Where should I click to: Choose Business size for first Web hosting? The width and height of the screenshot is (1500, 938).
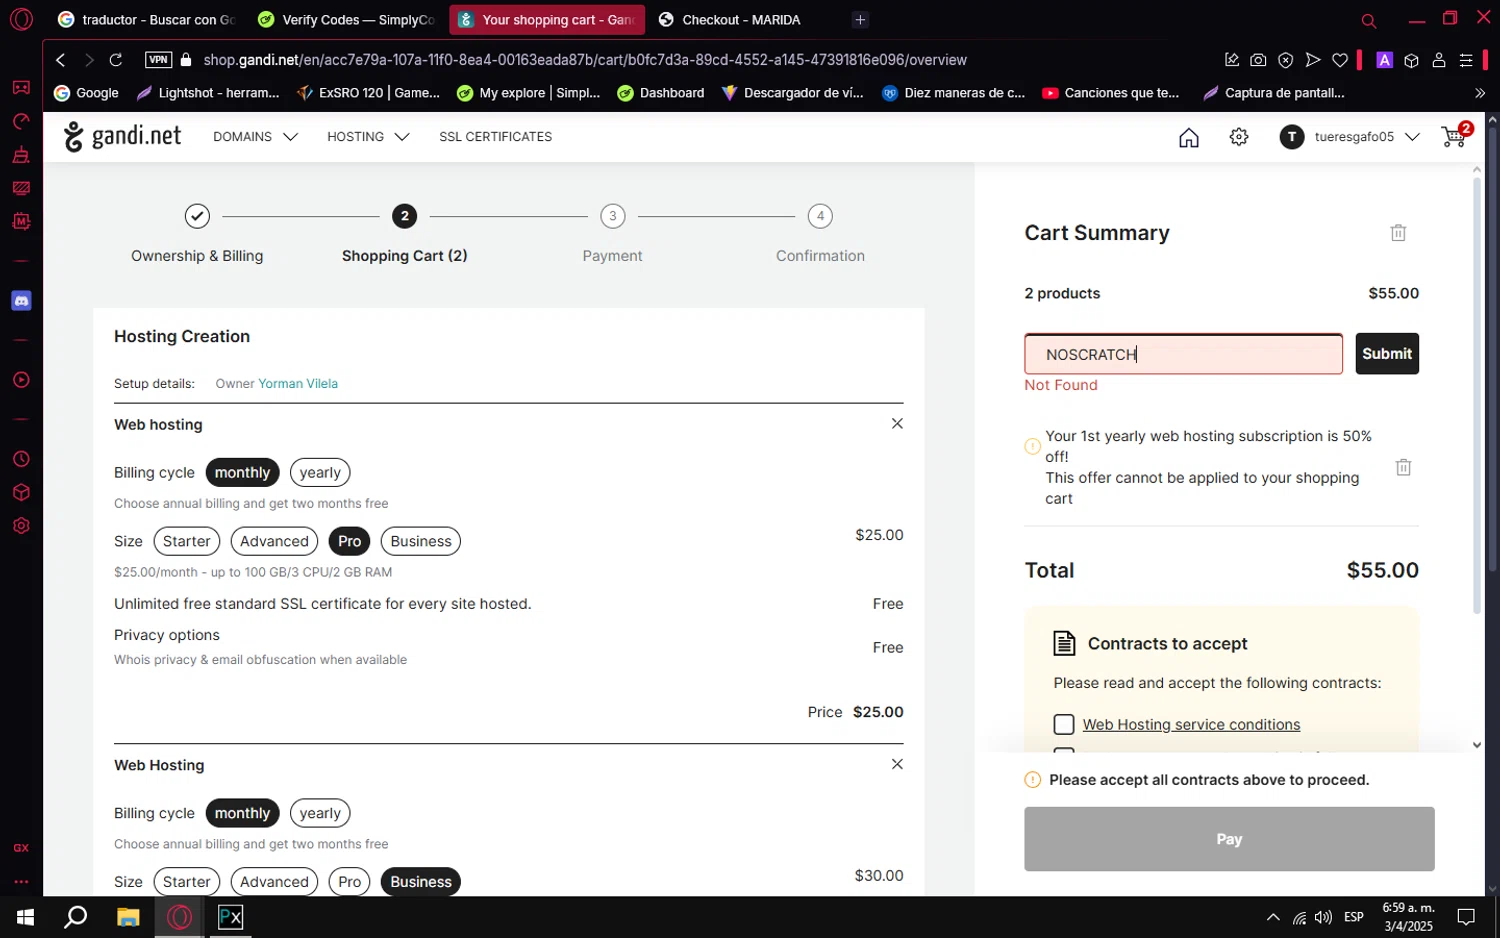421,541
